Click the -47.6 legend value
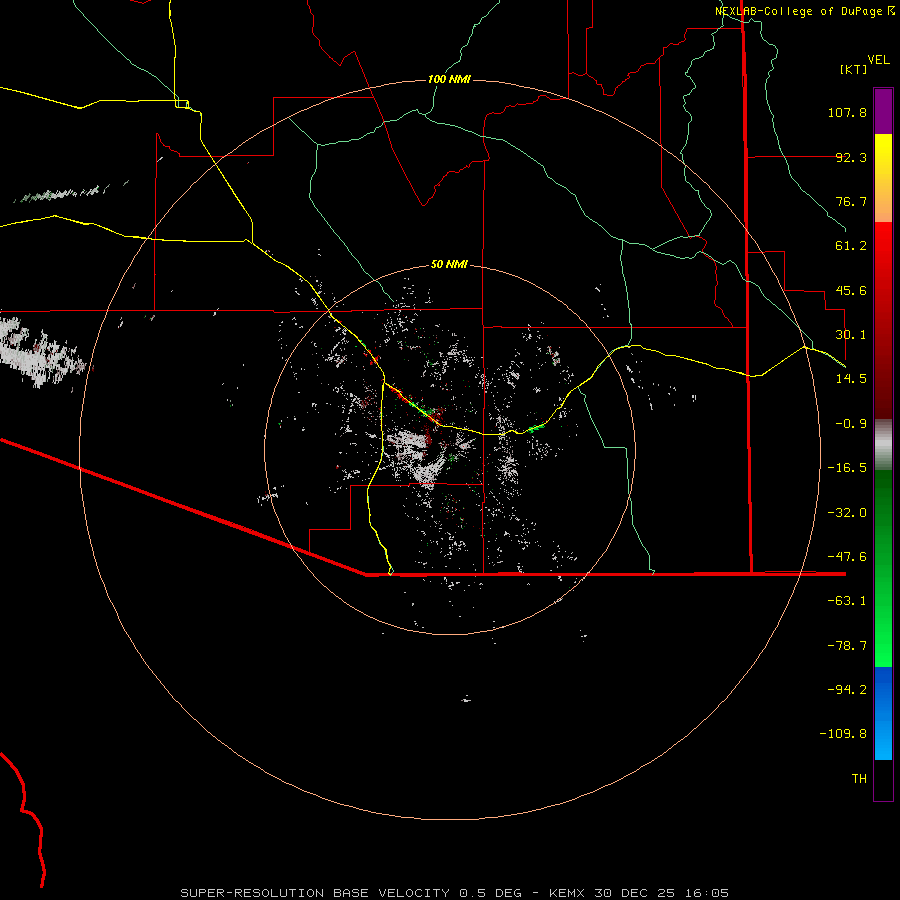Viewport: 900px width, 900px height. (x=847, y=557)
